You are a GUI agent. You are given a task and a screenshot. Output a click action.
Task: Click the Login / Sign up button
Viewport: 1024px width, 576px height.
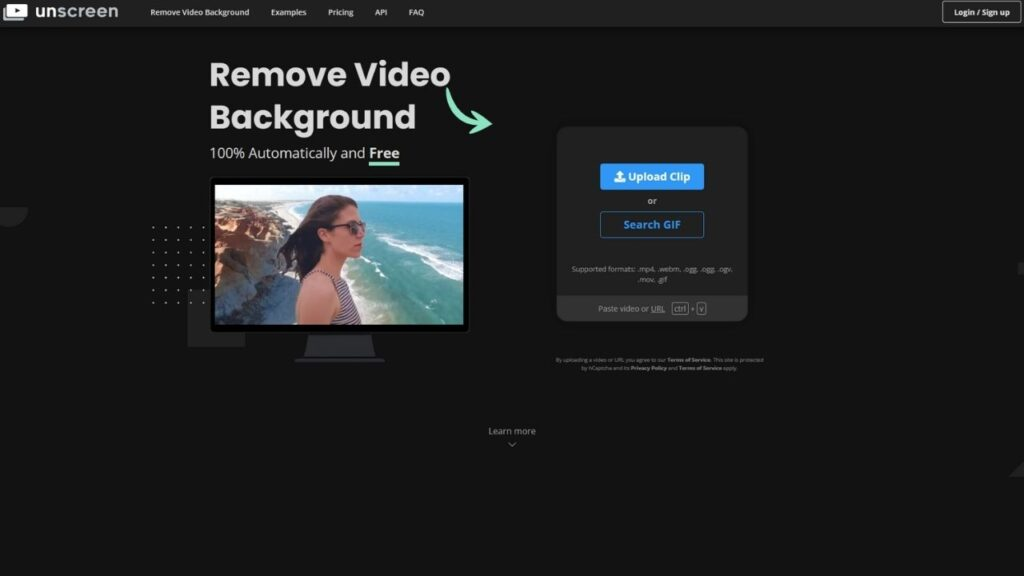(x=981, y=12)
